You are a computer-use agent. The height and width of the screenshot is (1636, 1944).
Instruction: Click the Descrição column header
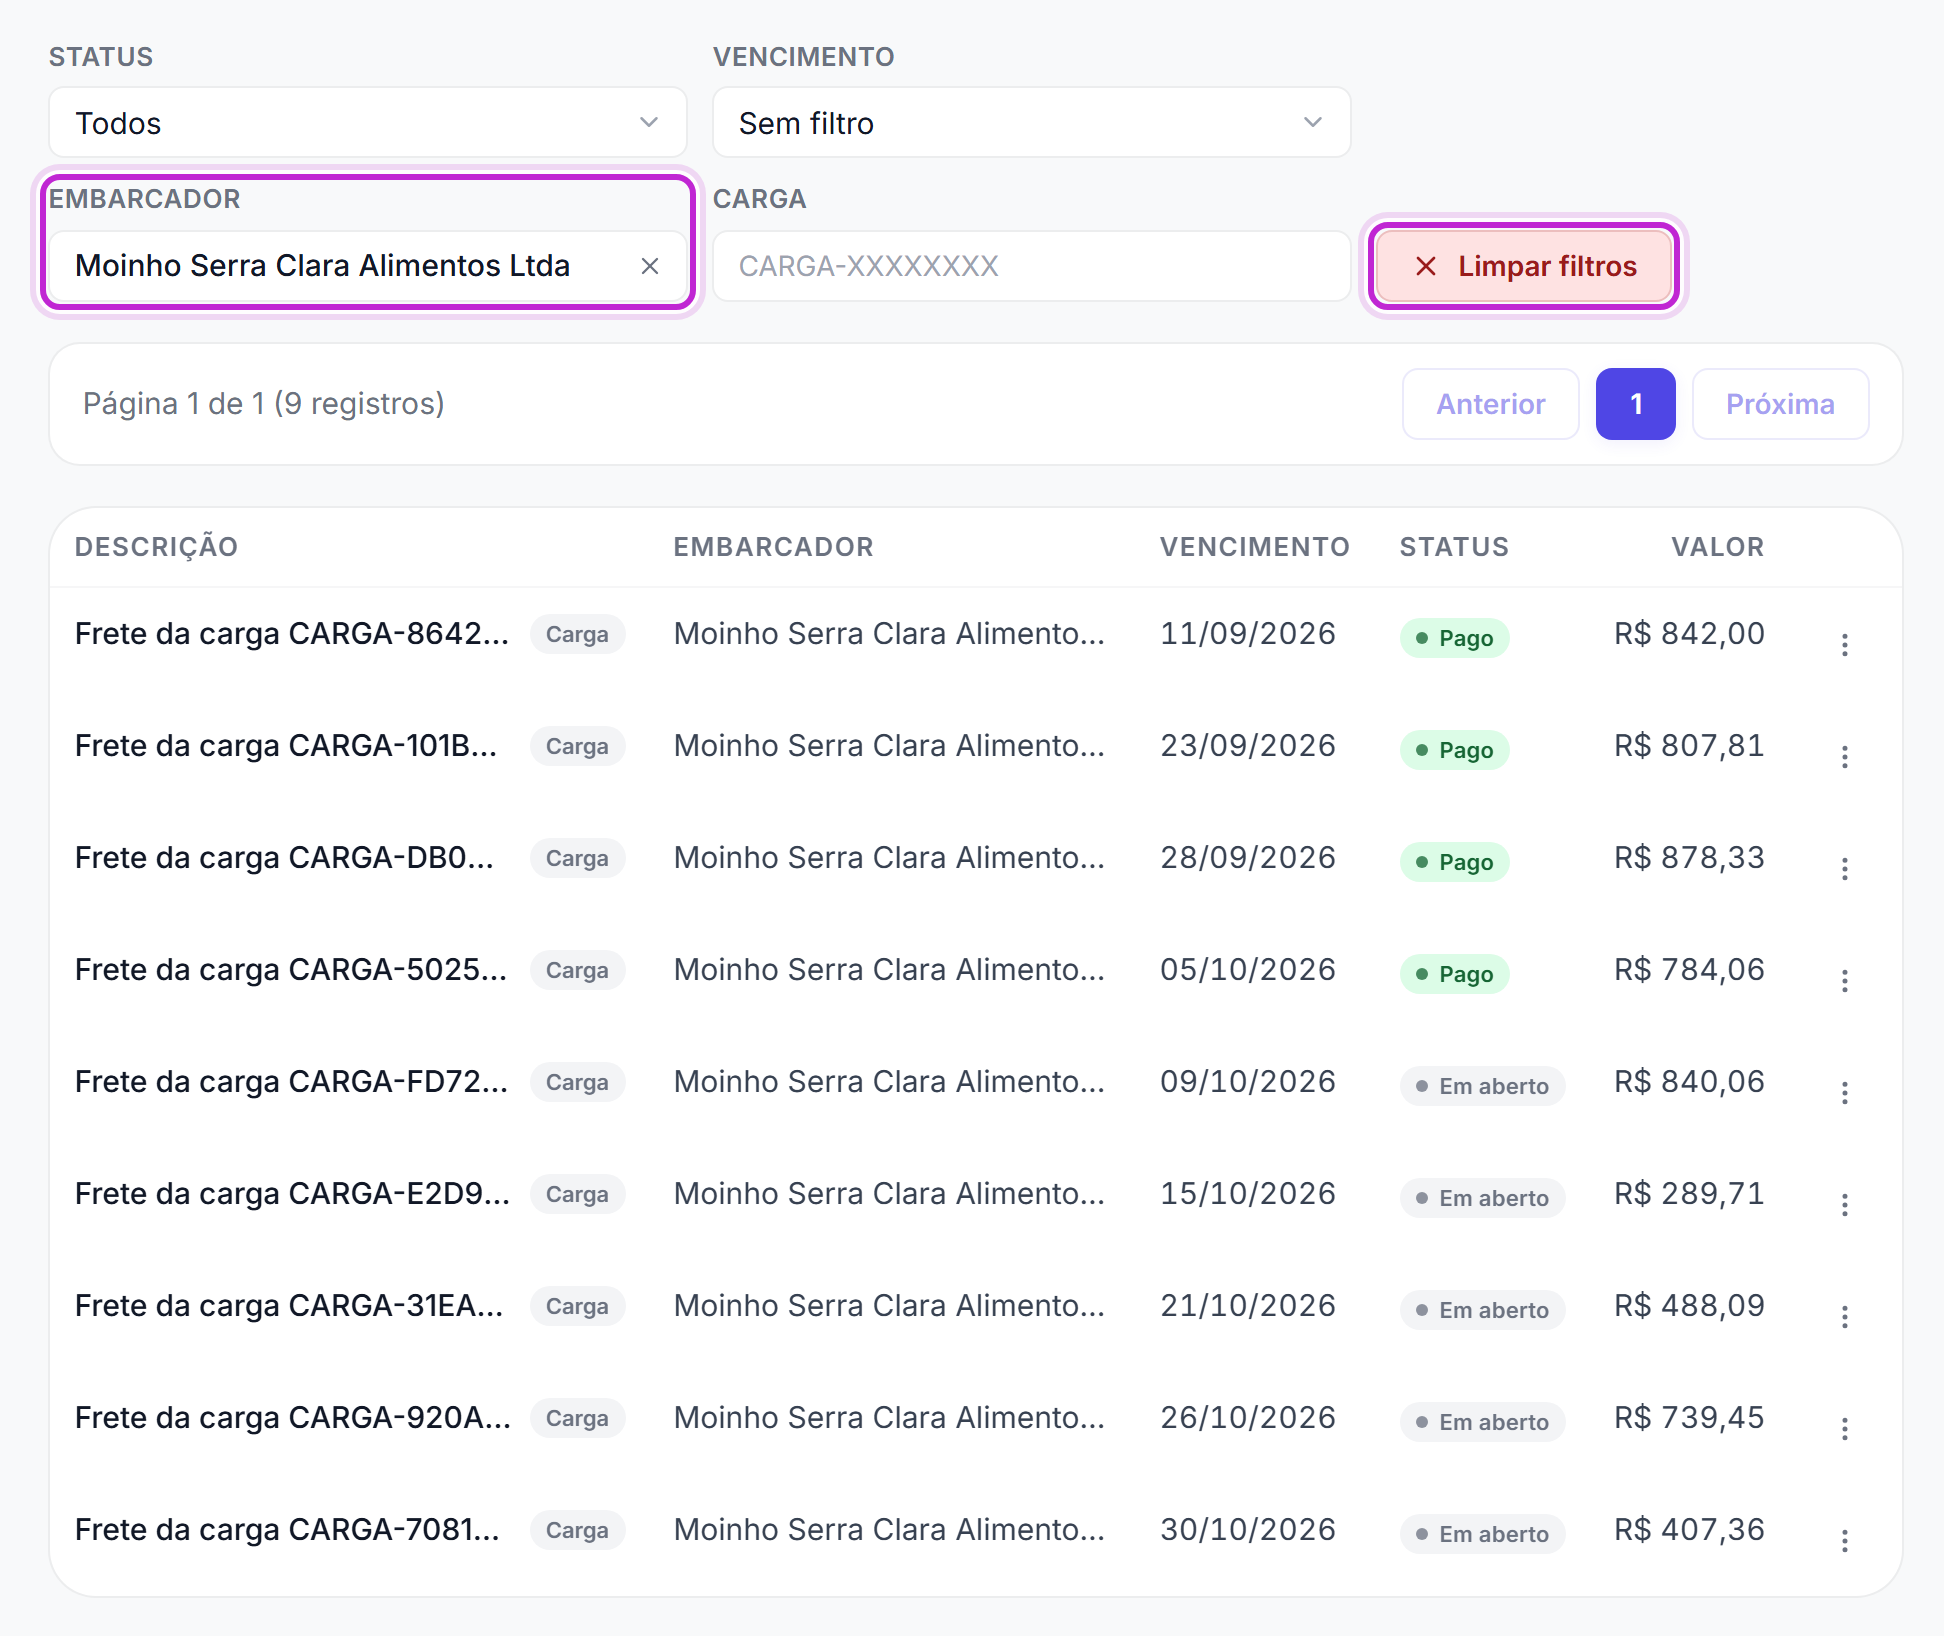[x=157, y=547]
